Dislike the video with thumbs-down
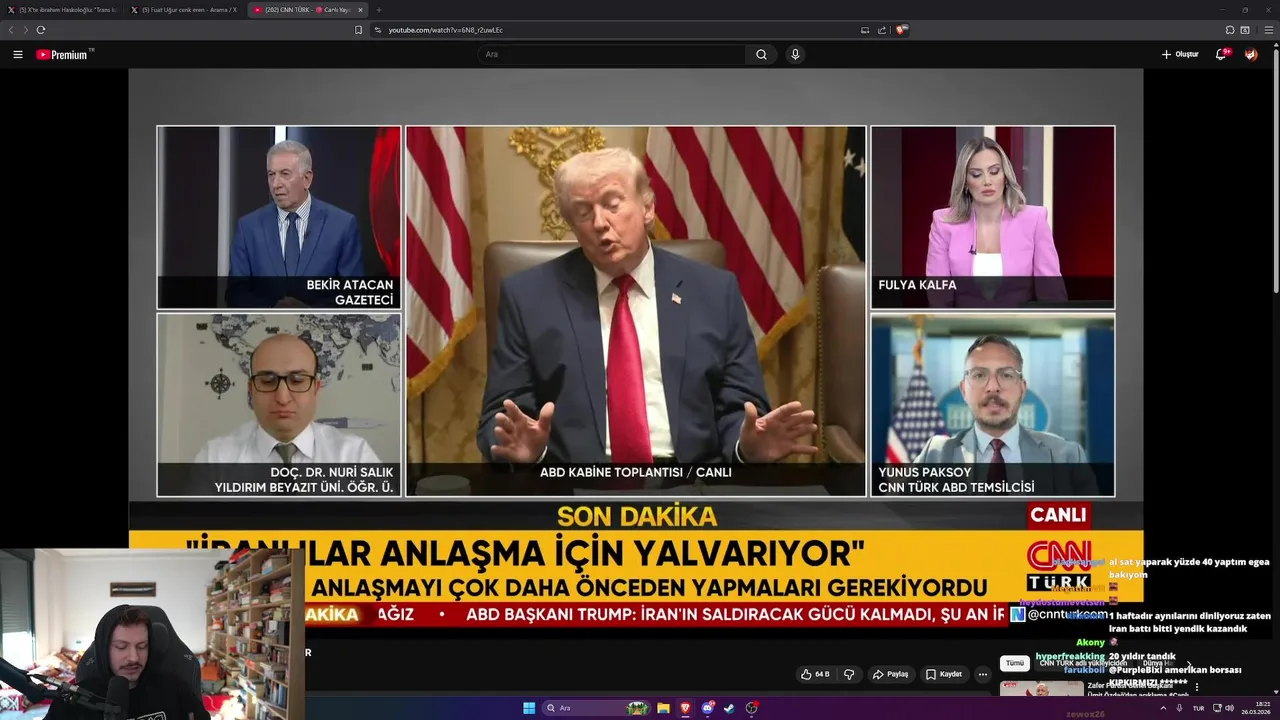 (849, 674)
